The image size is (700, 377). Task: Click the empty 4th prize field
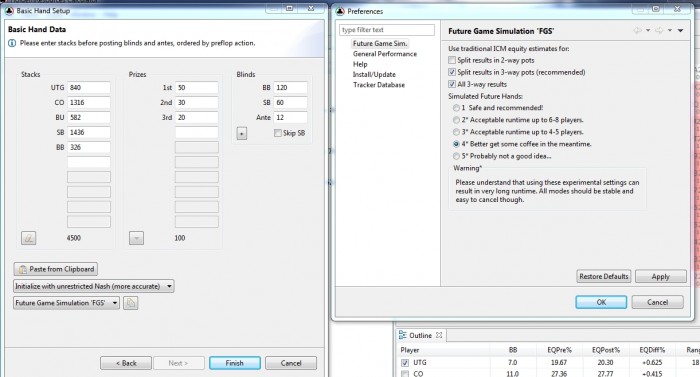coord(196,132)
